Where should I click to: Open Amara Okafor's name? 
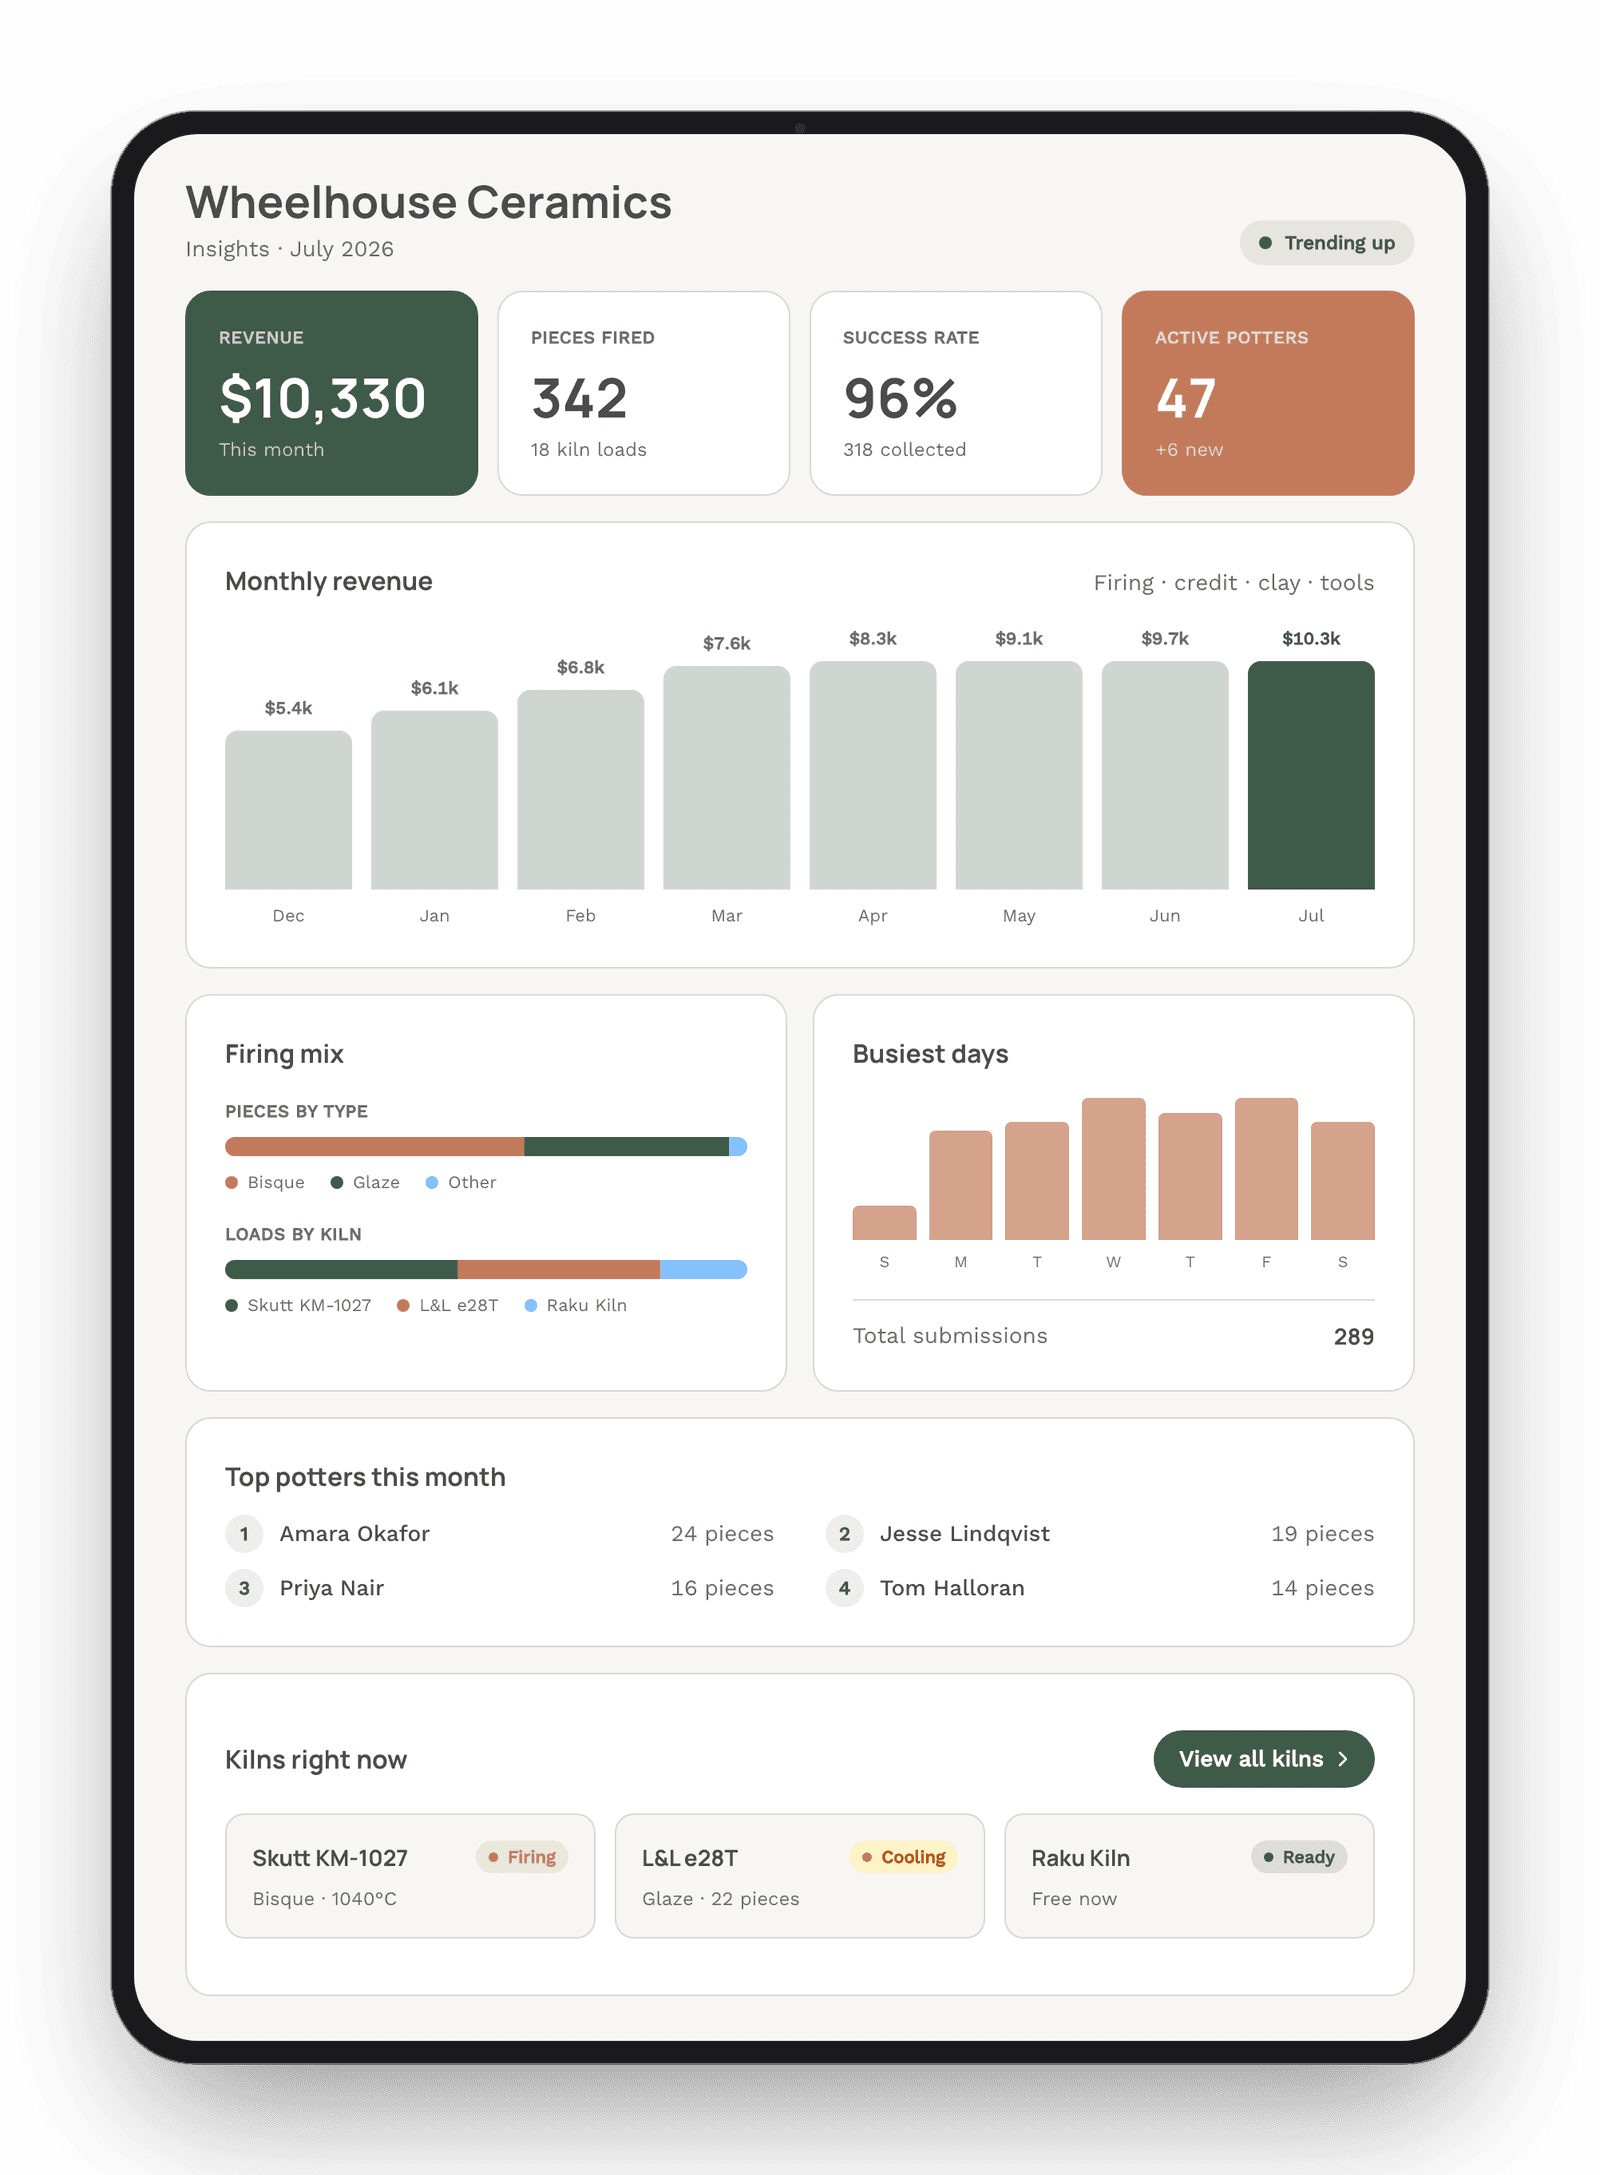354,1534
